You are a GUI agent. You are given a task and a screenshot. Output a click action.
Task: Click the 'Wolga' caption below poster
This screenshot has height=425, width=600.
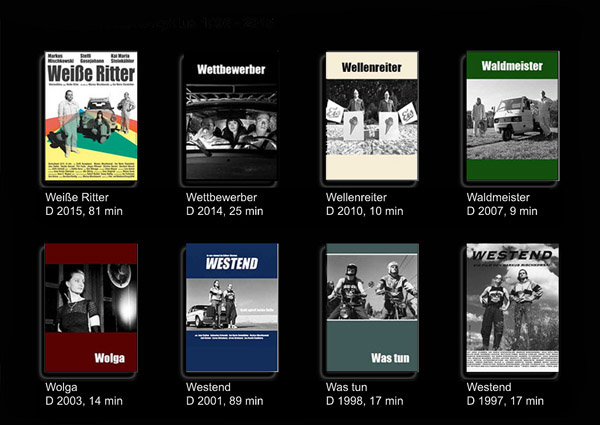(x=61, y=387)
